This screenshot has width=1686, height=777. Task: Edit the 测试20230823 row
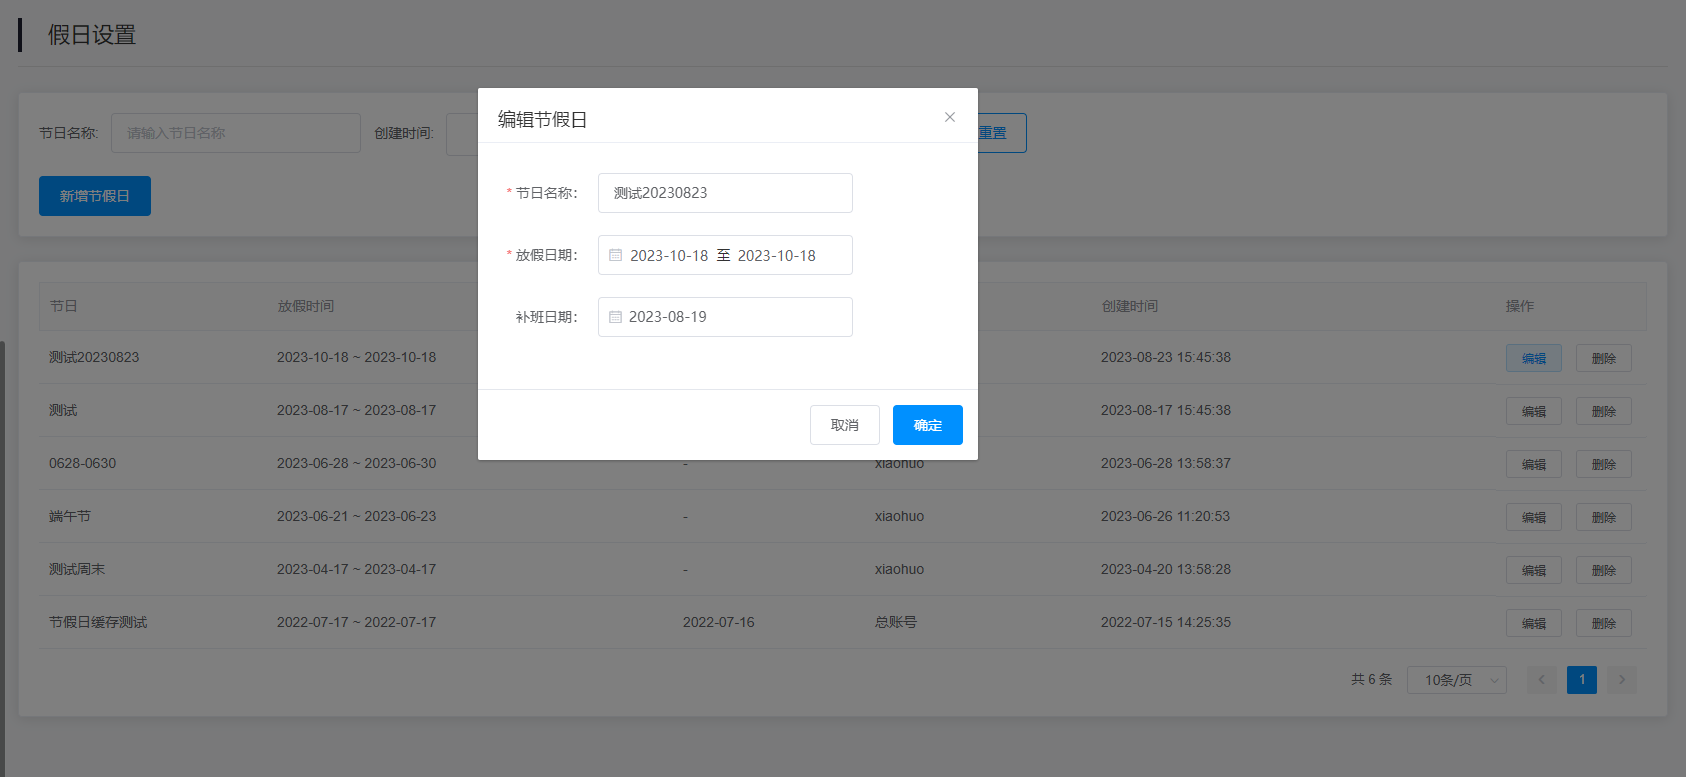pyautogui.click(x=1533, y=358)
